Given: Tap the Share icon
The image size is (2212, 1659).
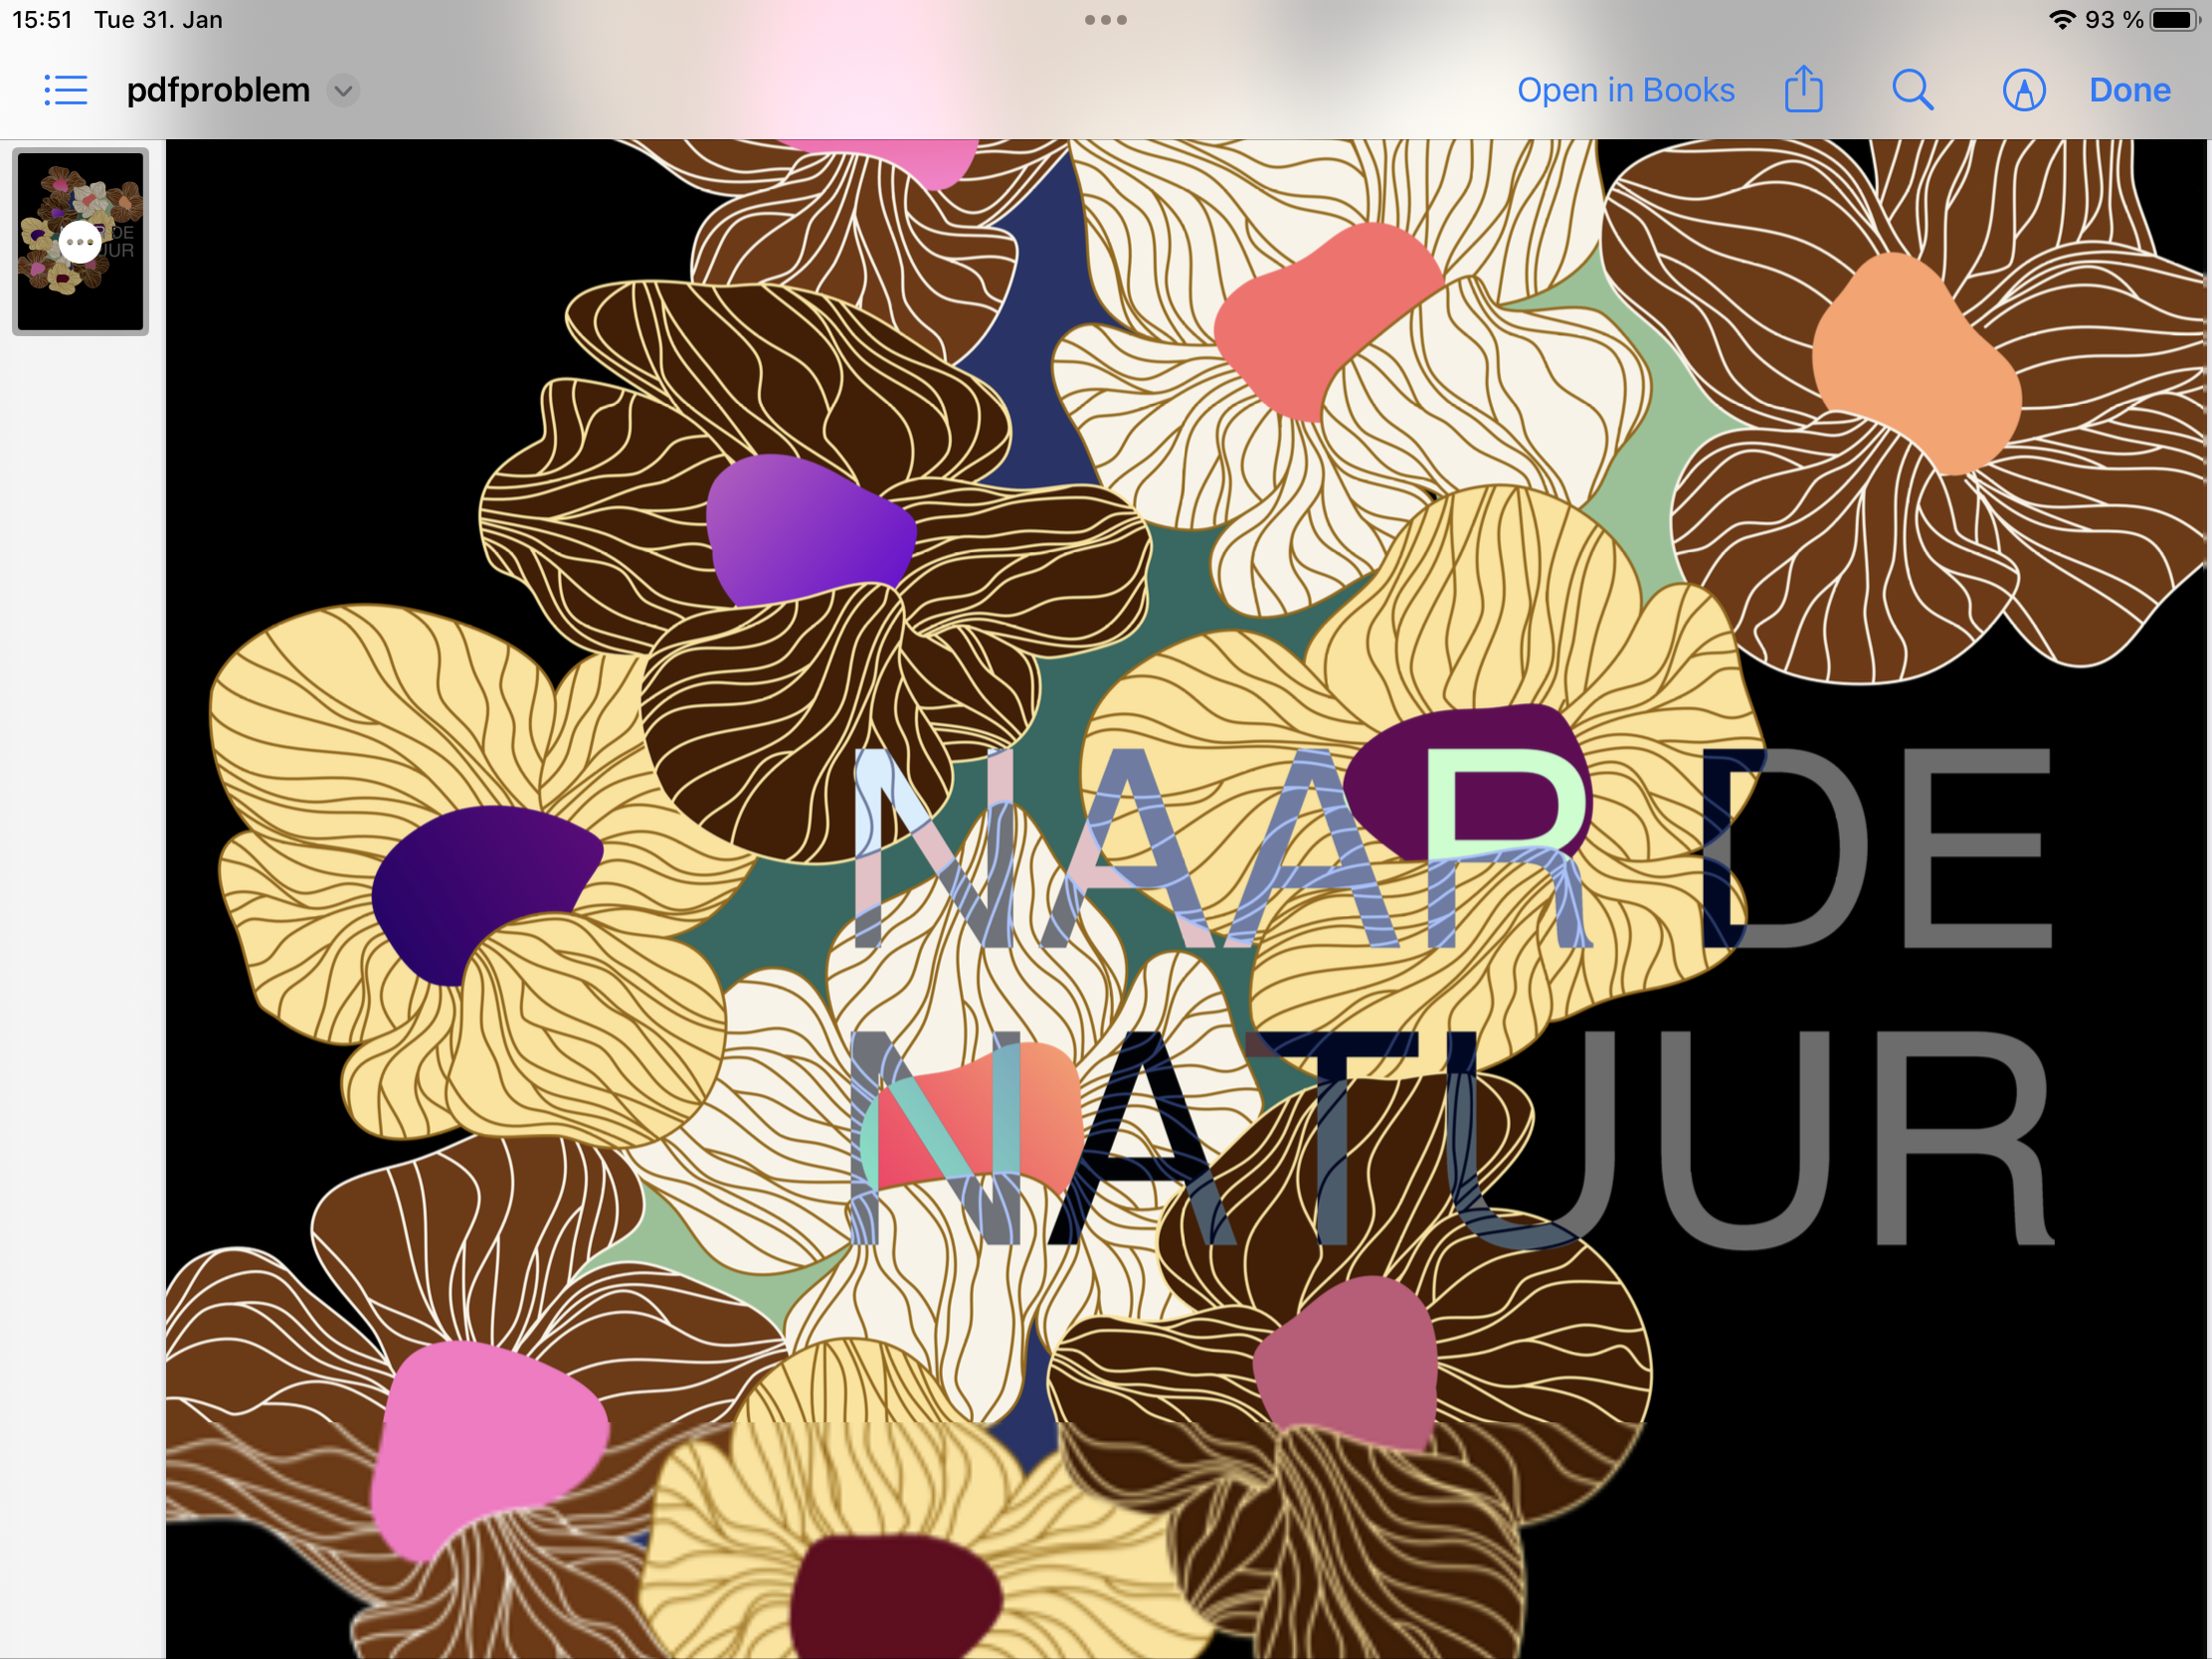Looking at the screenshot, I should tap(1803, 90).
